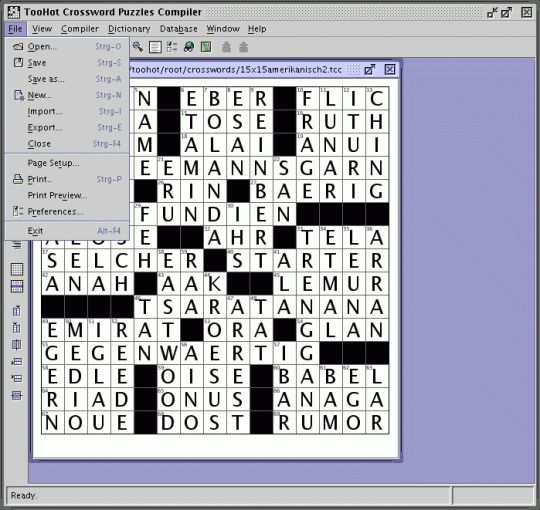Choose Save as... from File menu
The image size is (540, 510).
(67, 79)
